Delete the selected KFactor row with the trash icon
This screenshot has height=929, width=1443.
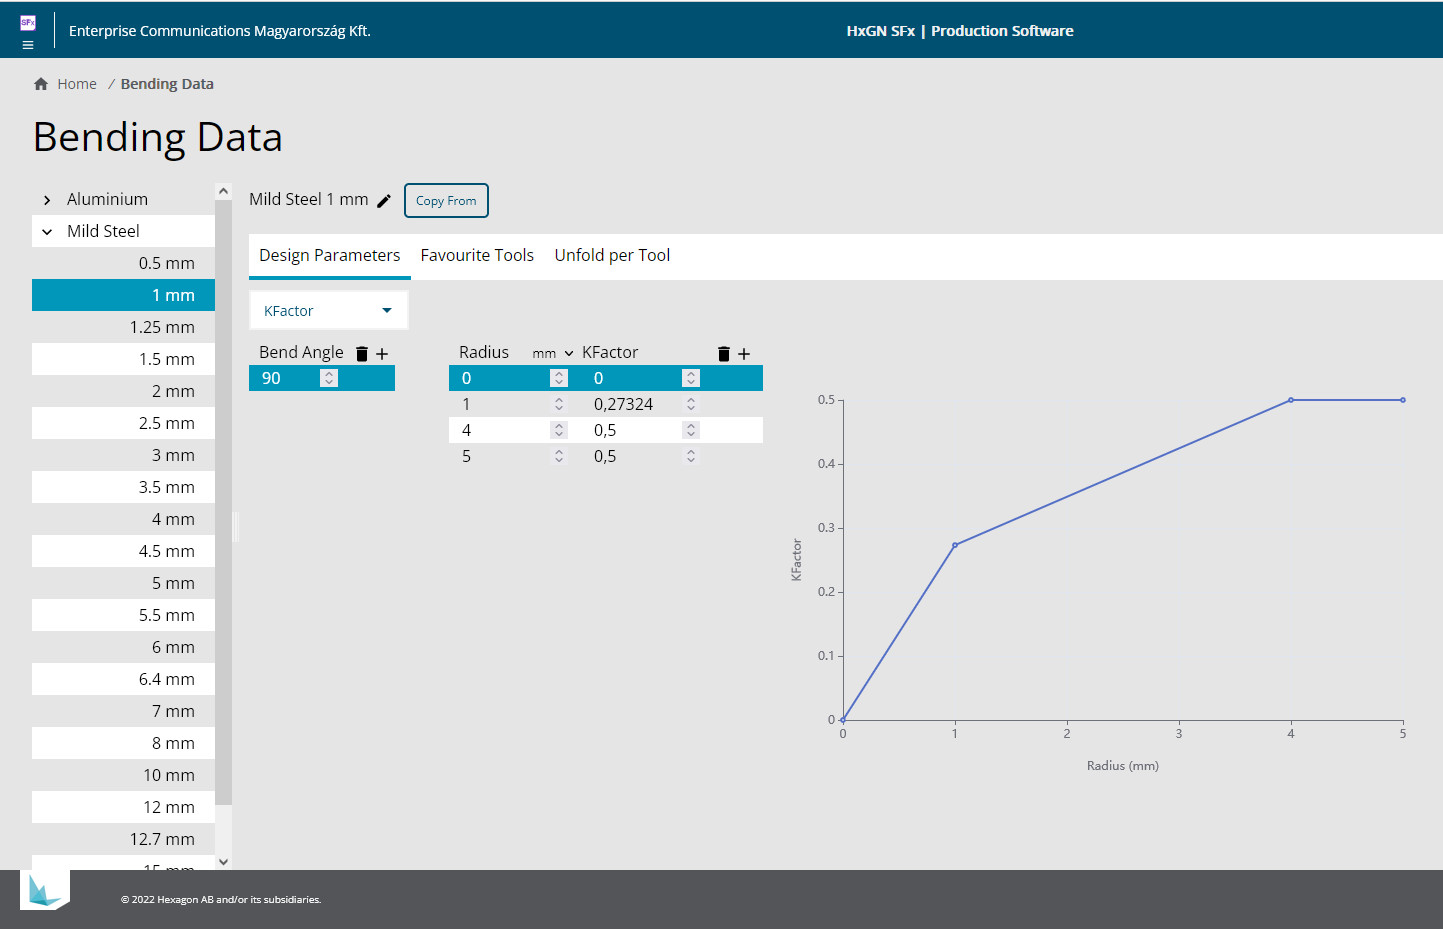(x=724, y=354)
